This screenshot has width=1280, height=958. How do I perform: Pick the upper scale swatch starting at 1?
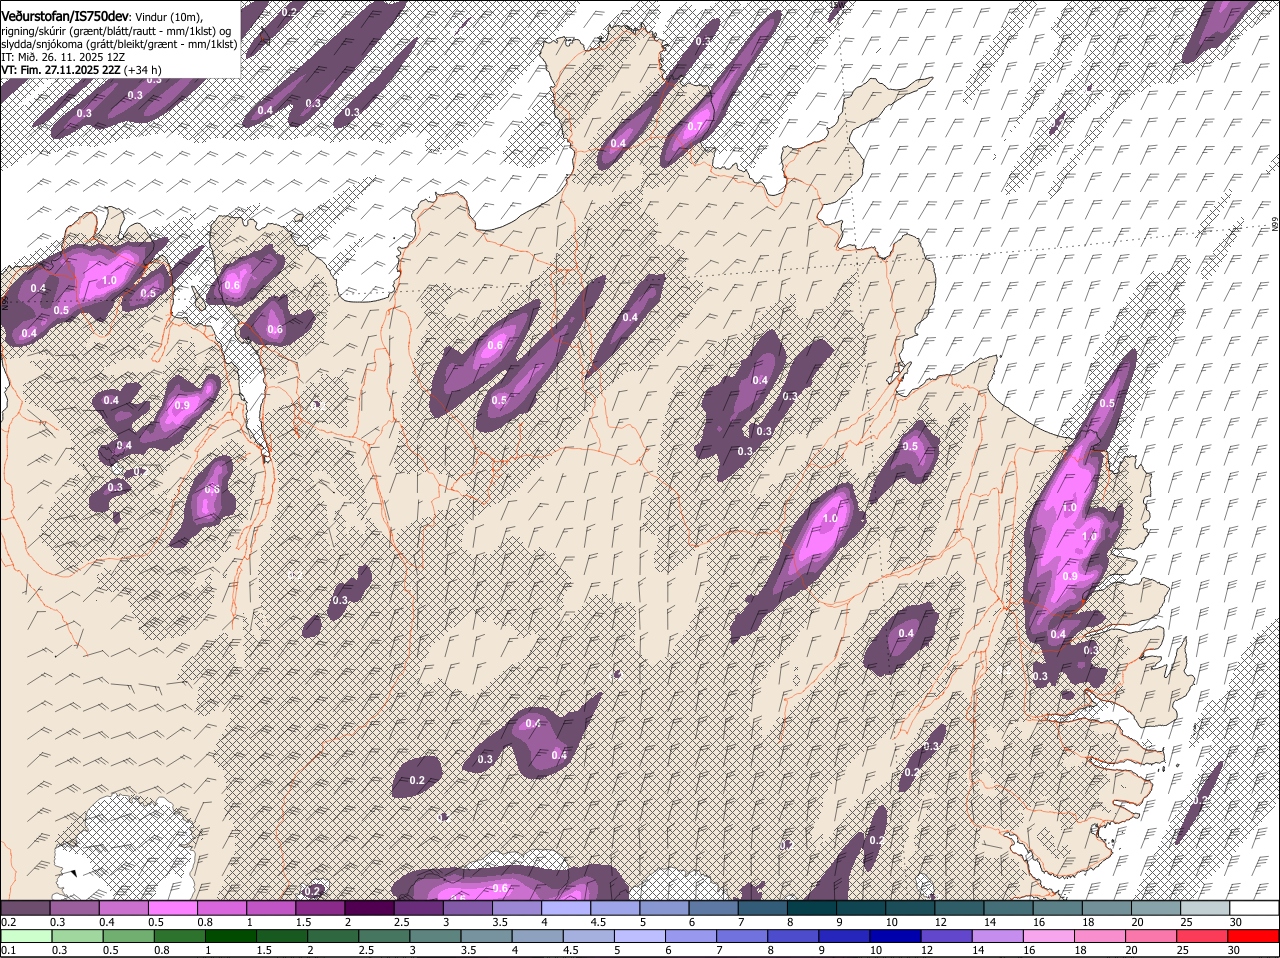tap(270, 907)
